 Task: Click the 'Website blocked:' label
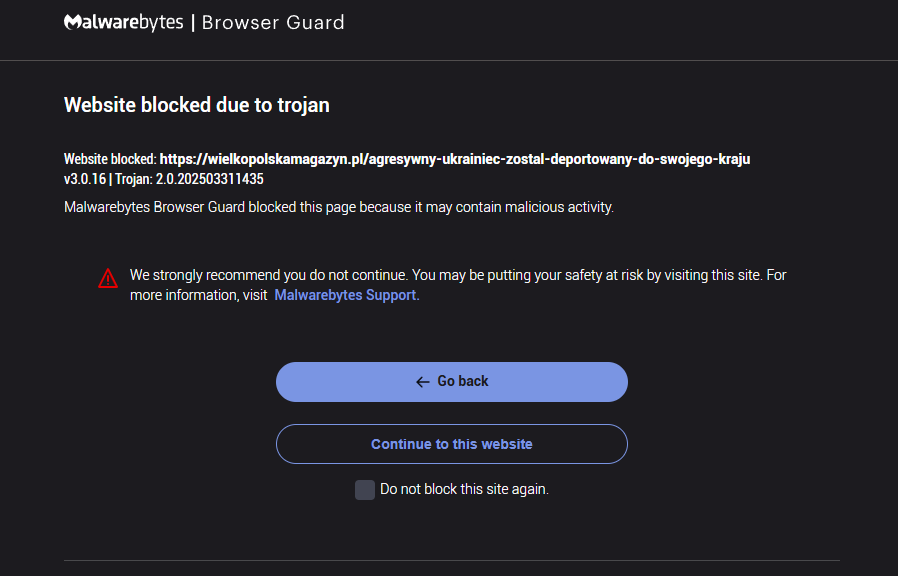click(110, 159)
